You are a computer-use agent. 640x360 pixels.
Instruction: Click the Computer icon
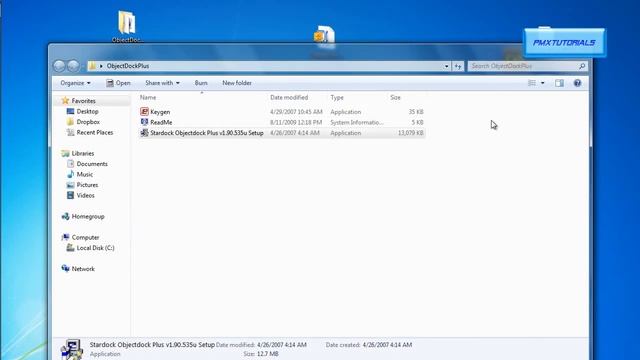click(65, 237)
